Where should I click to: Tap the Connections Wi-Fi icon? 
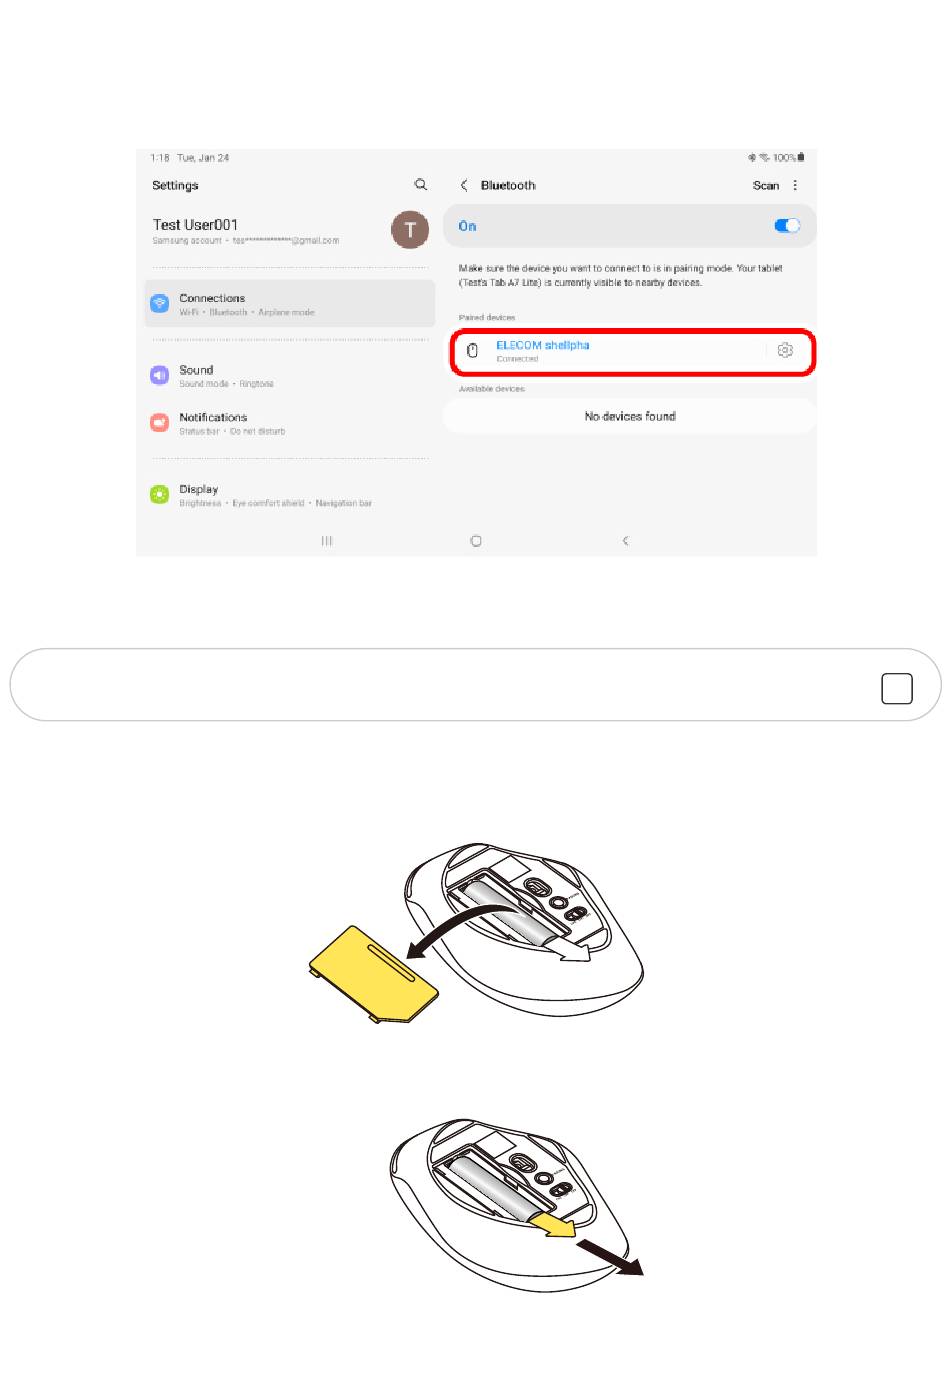click(159, 303)
